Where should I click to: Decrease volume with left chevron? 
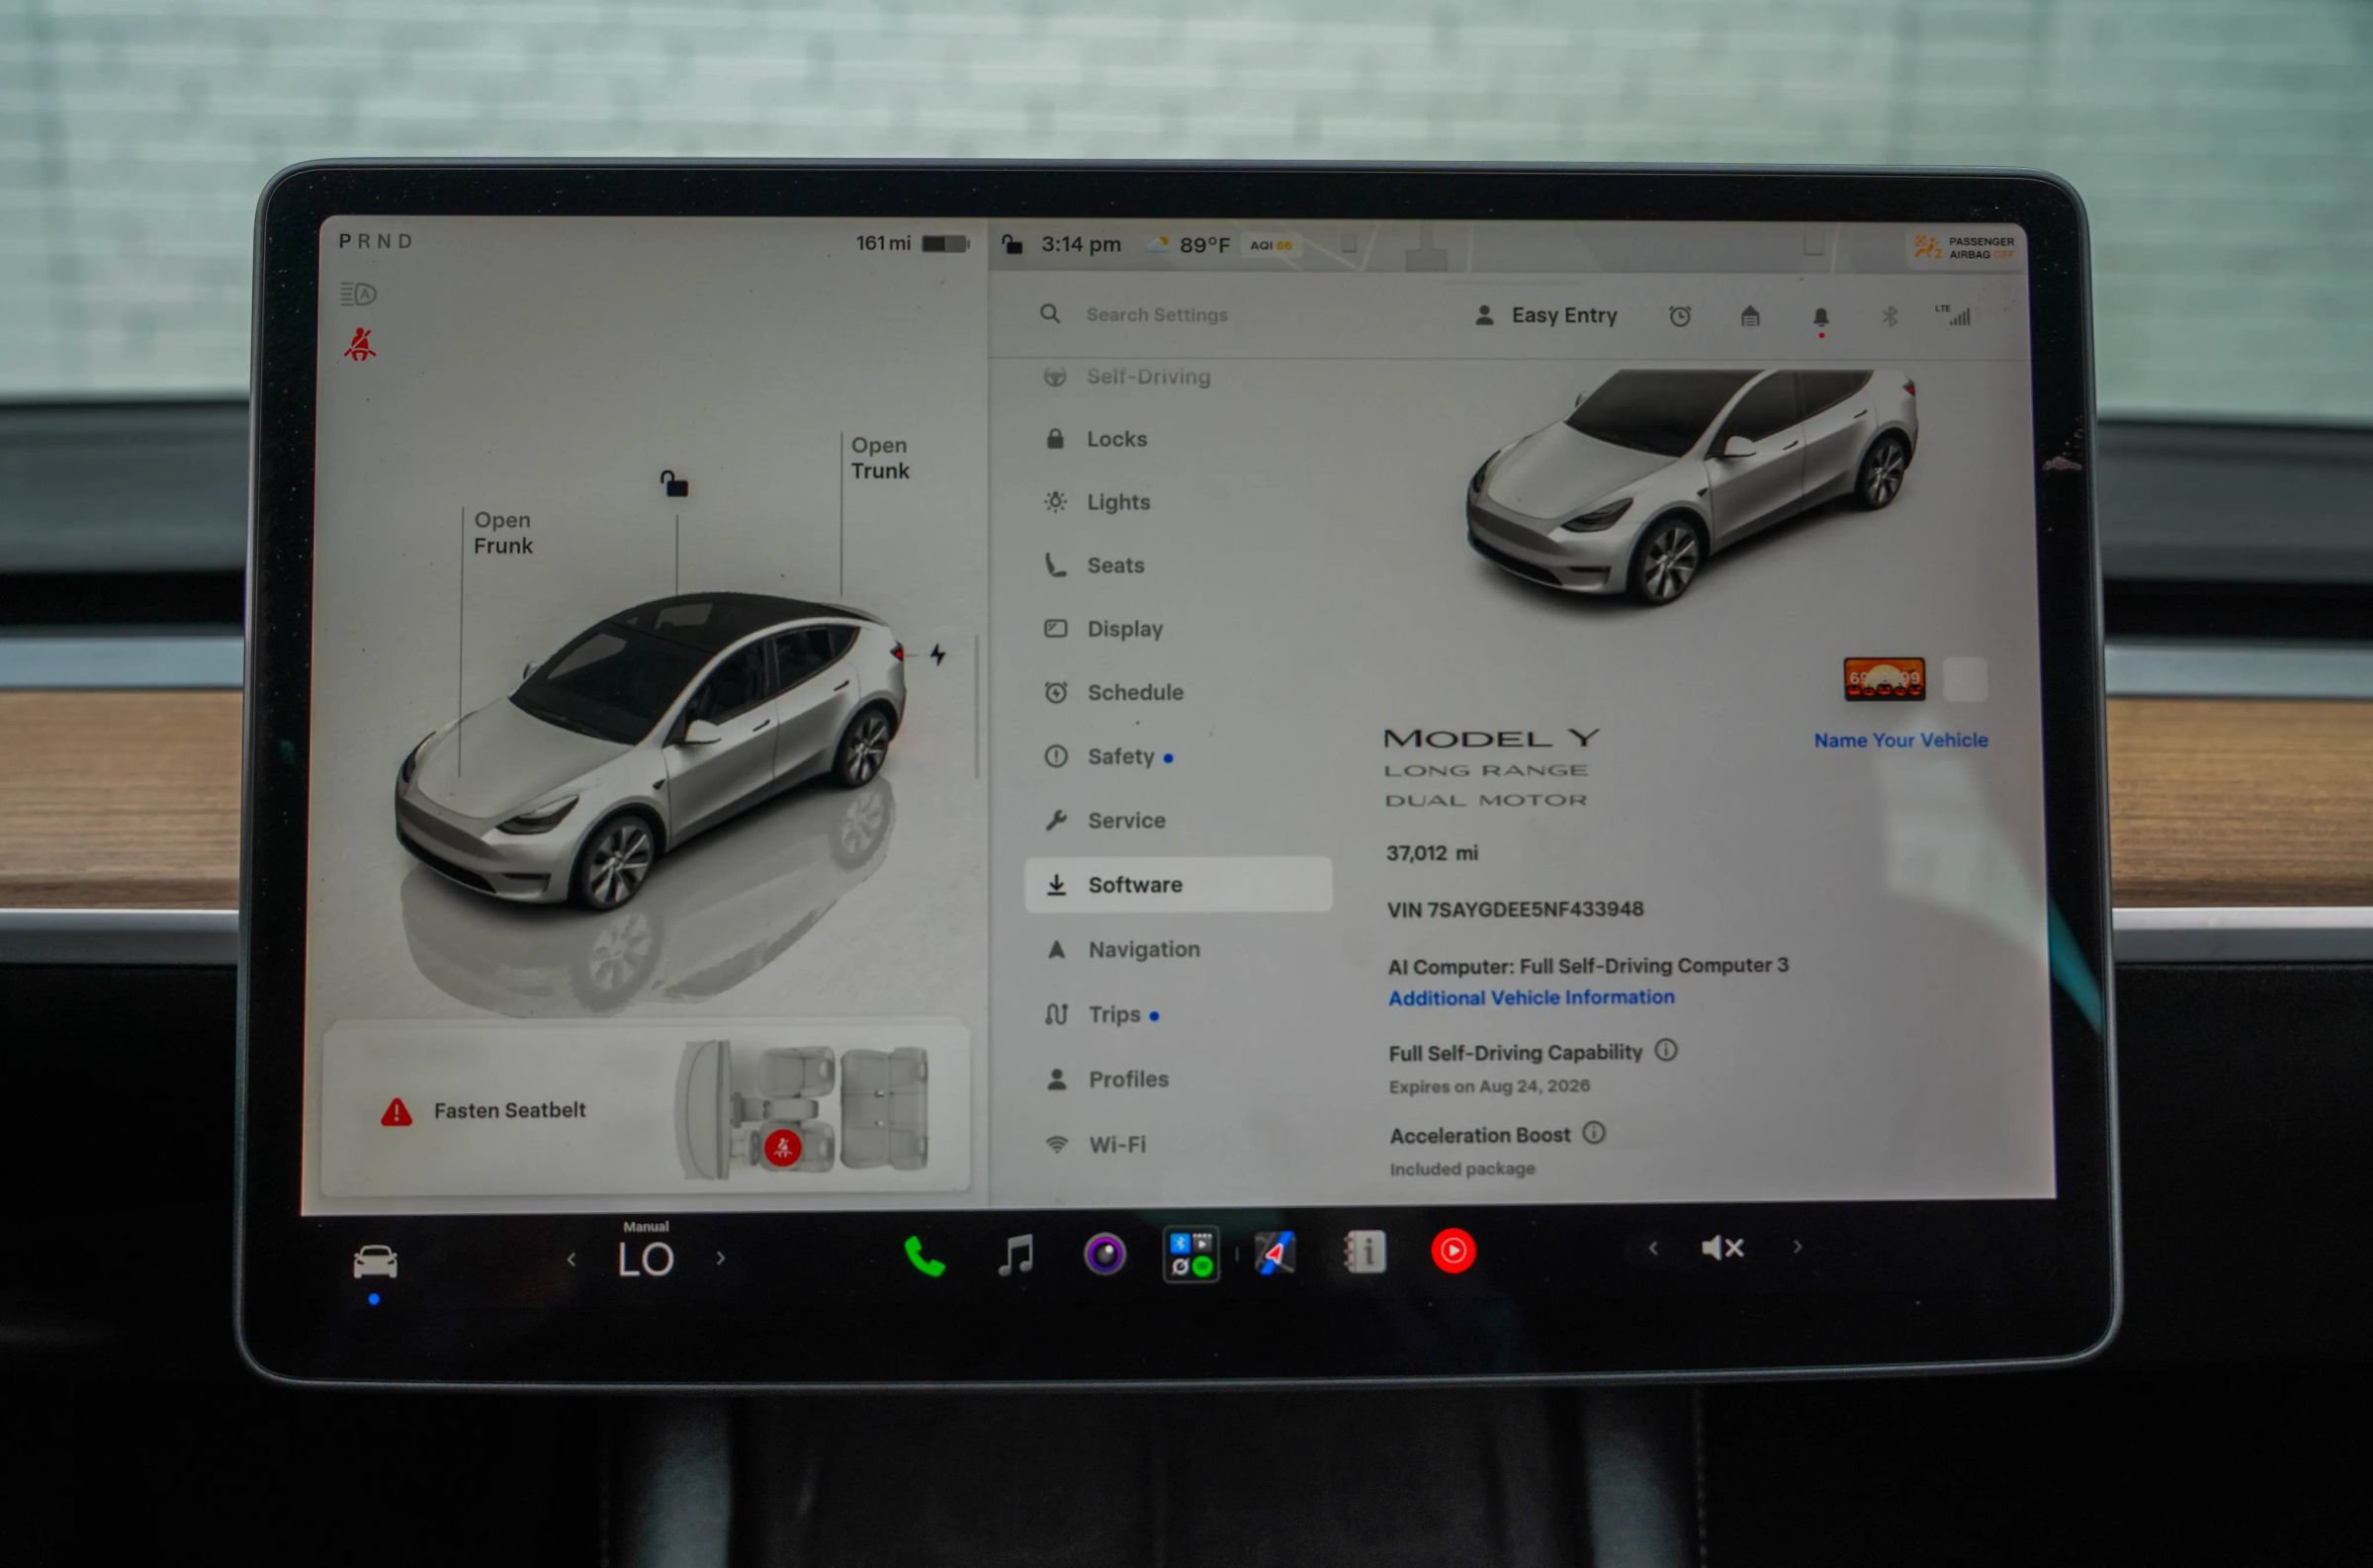(1653, 1248)
